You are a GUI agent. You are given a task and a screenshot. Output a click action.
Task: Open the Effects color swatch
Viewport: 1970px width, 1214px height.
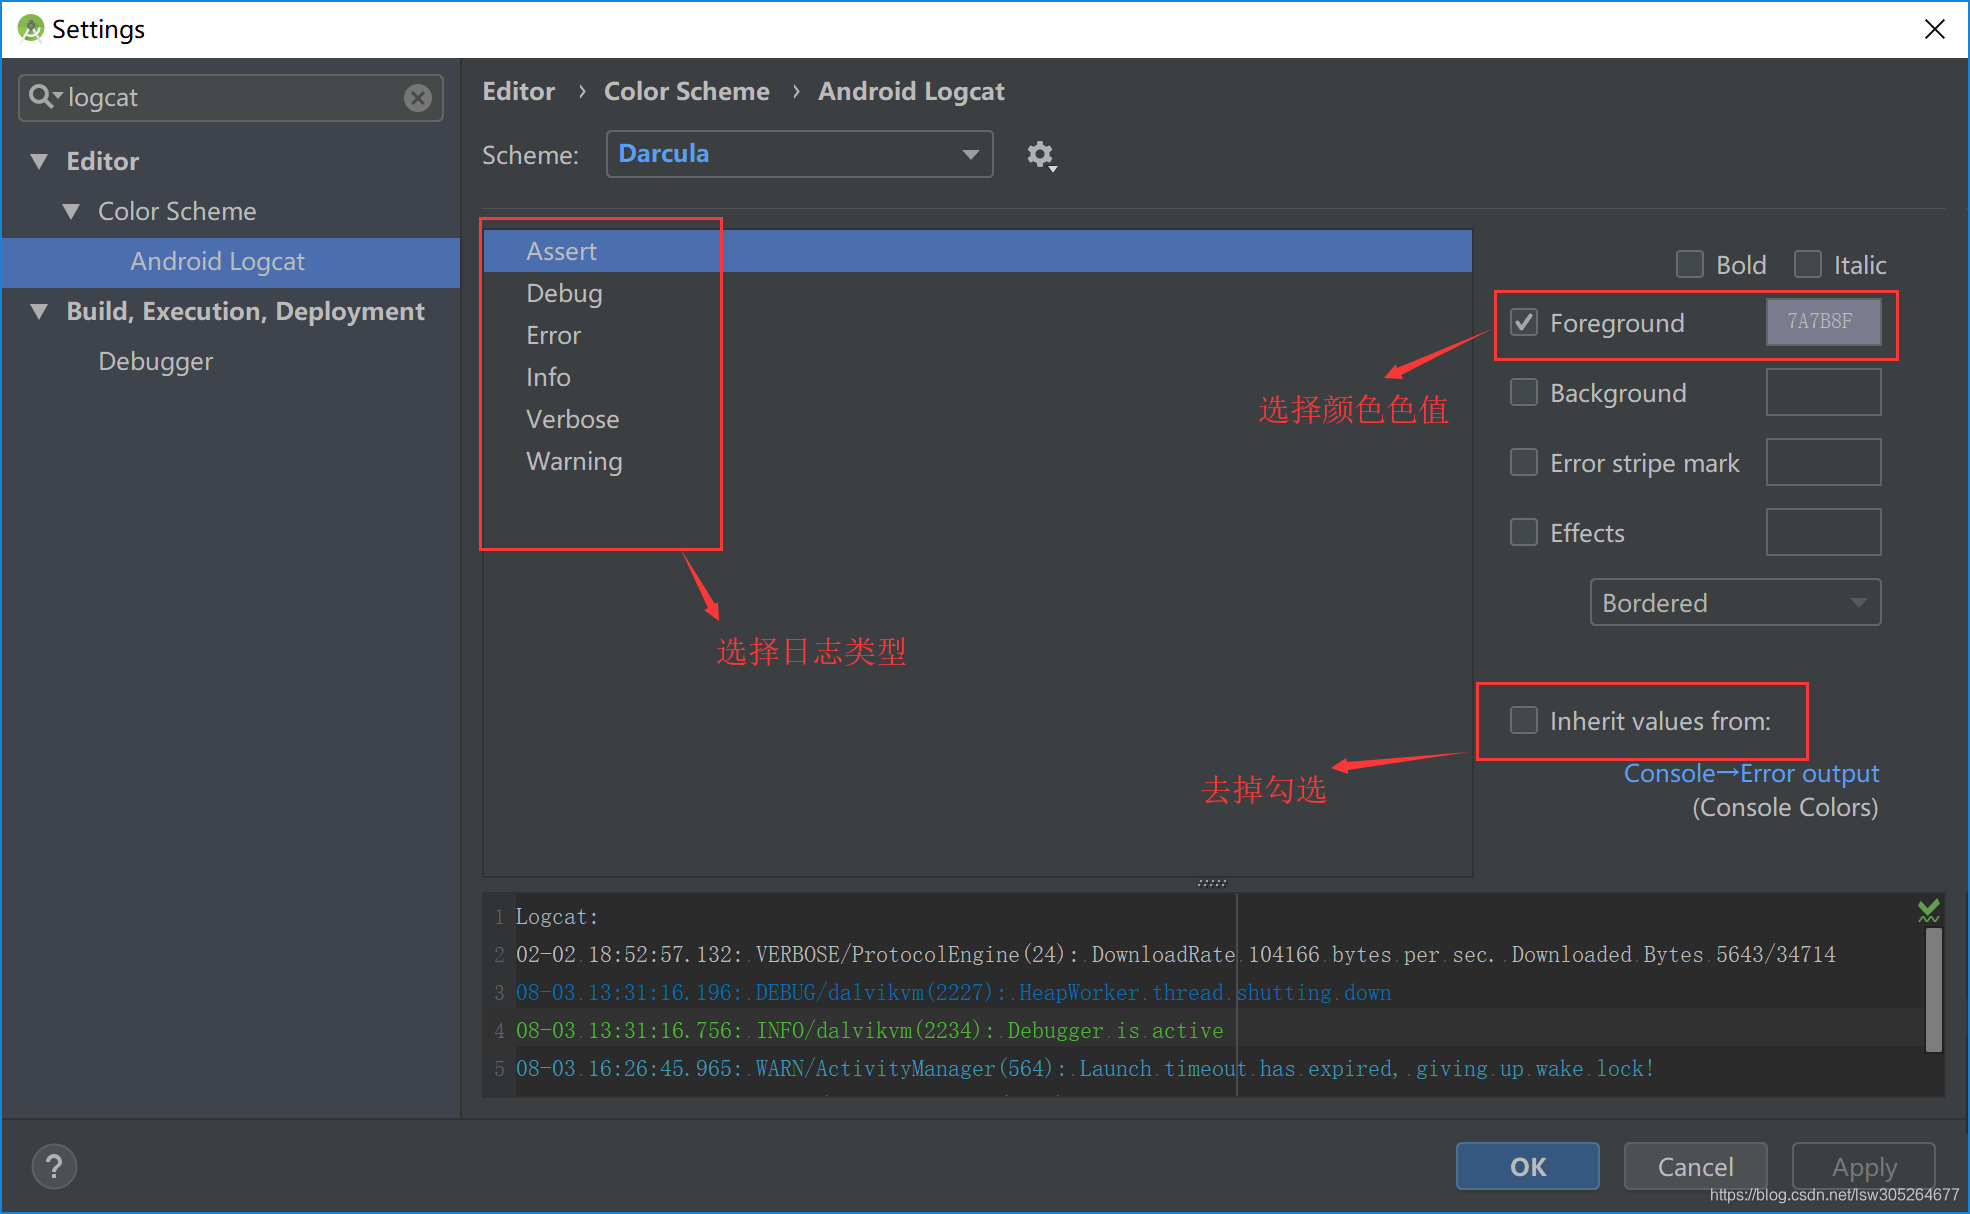[x=1823, y=532]
